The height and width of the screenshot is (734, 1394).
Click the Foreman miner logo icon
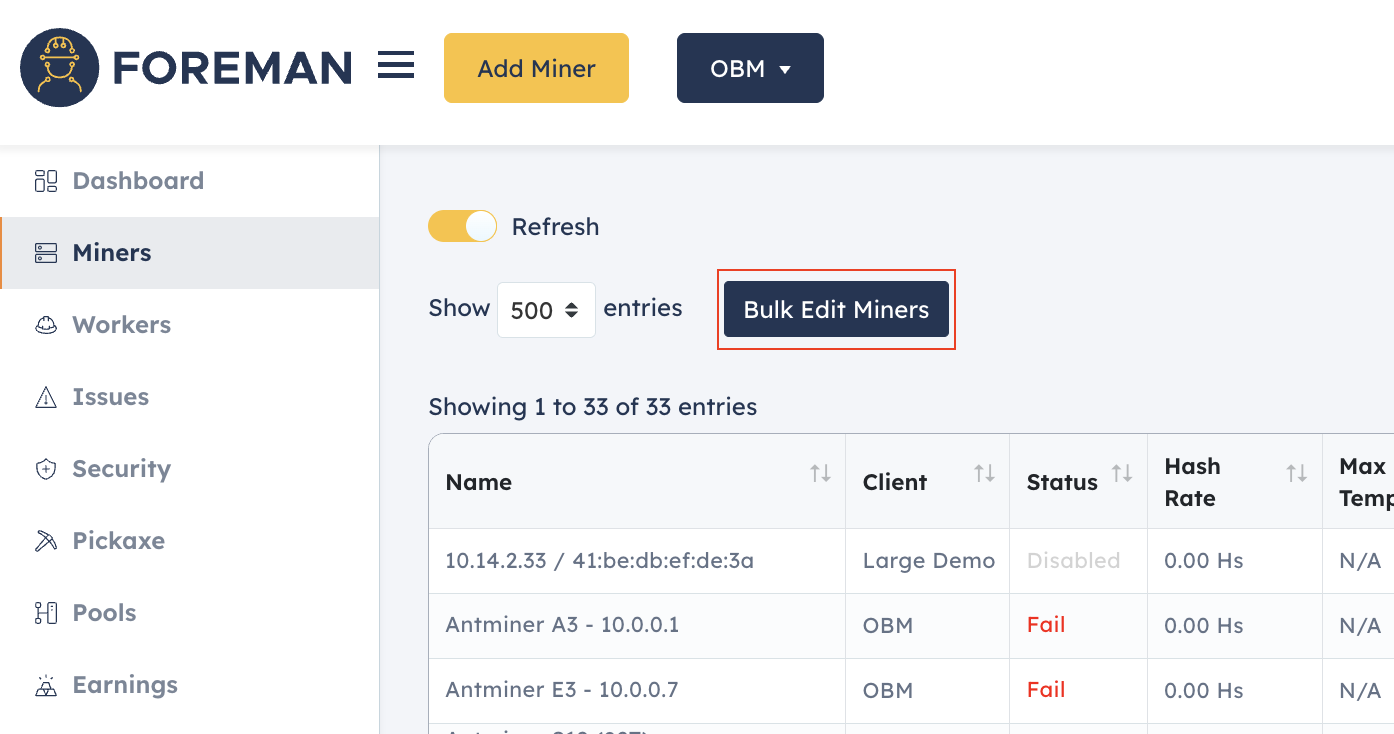pos(60,68)
